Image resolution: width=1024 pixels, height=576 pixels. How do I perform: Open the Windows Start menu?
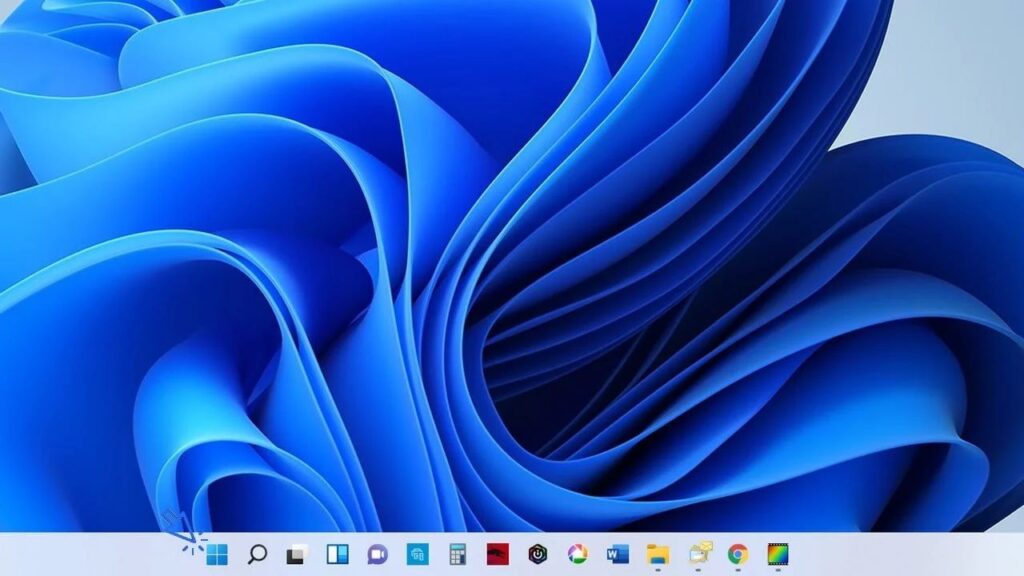(x=217, y=554)
